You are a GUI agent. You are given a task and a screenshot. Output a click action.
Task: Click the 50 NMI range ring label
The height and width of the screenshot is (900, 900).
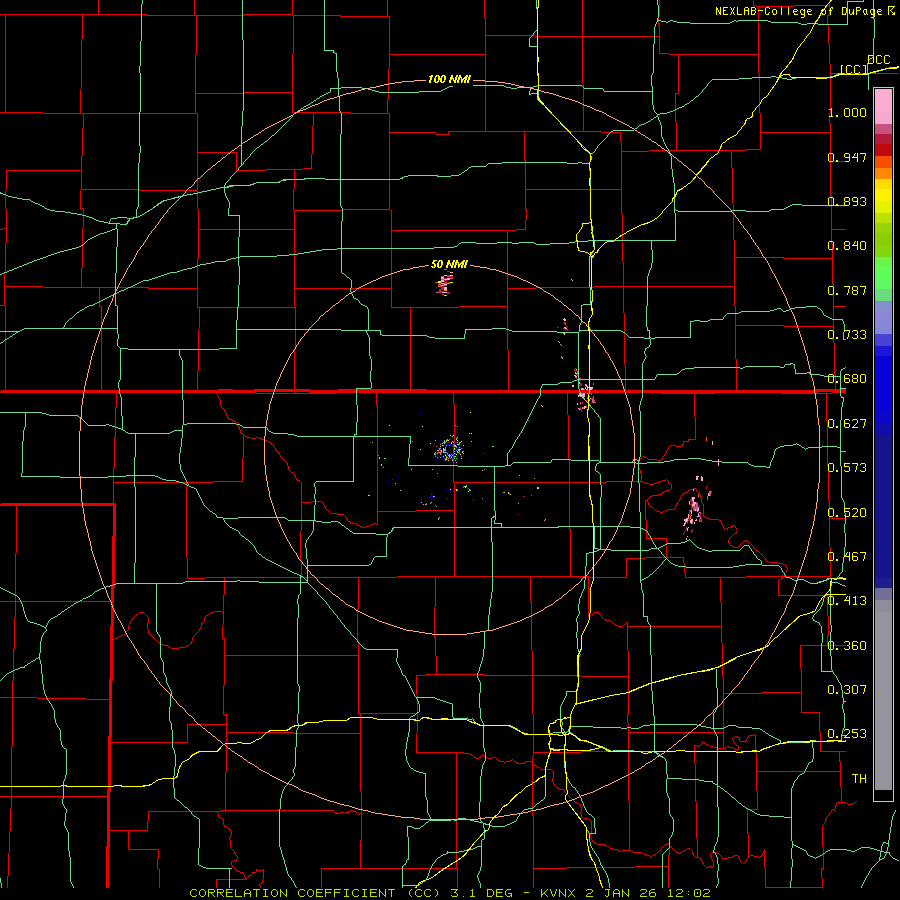(x=449, y=265)
